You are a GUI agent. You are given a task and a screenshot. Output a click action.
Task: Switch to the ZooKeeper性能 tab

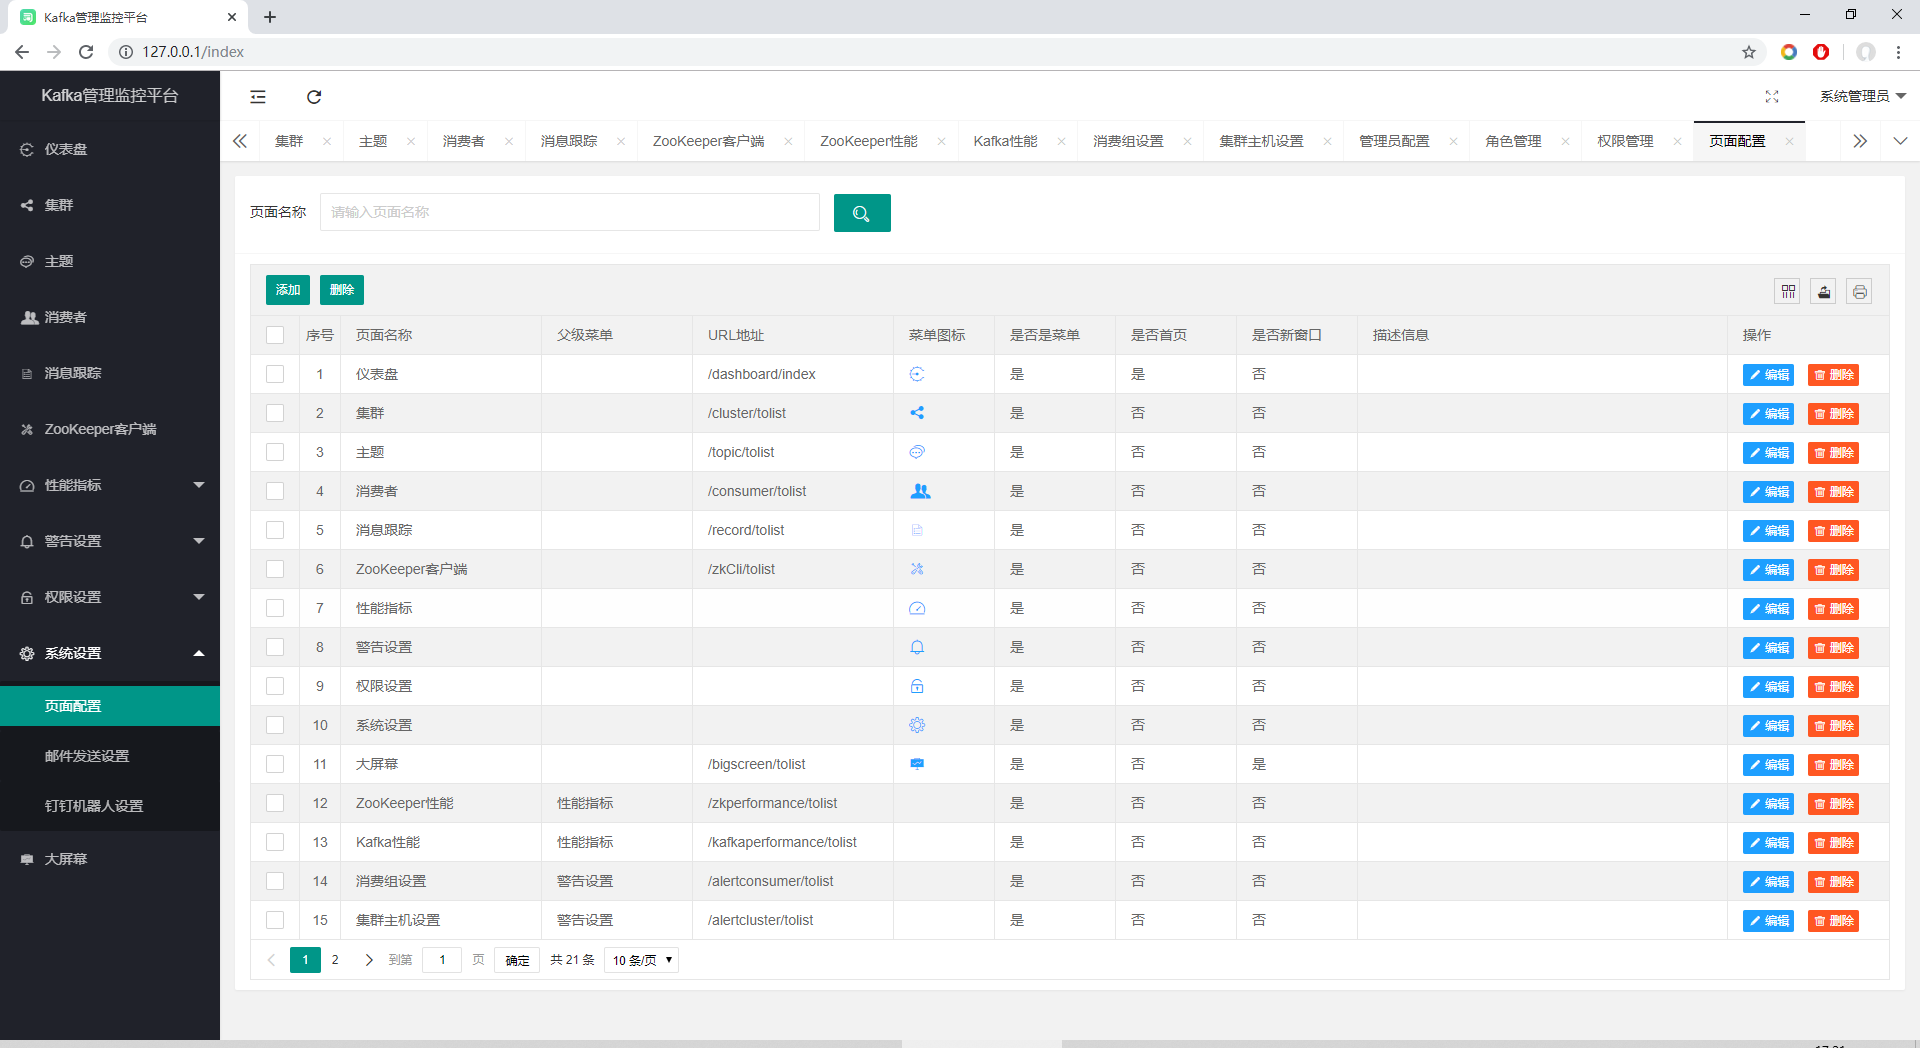(868, 142)
